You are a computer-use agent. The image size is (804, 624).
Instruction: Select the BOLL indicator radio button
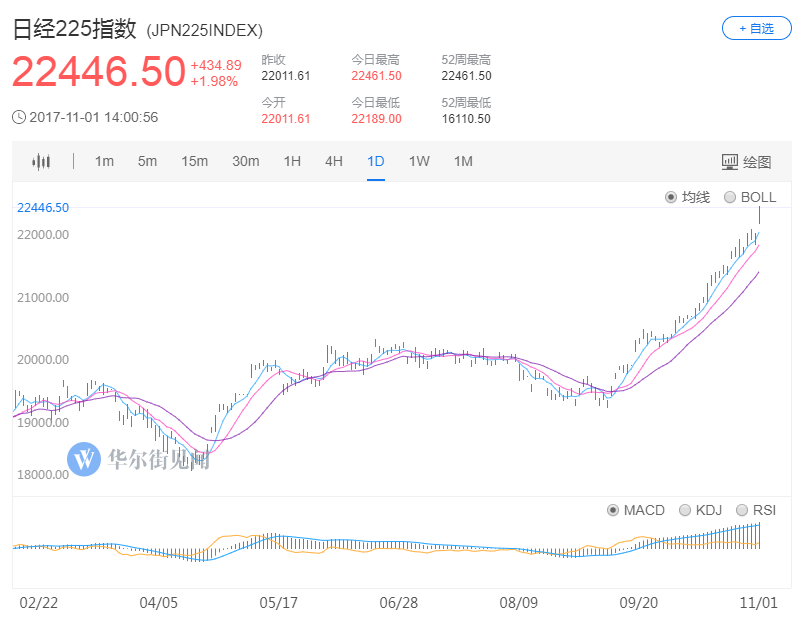click(x=730, y=197)
